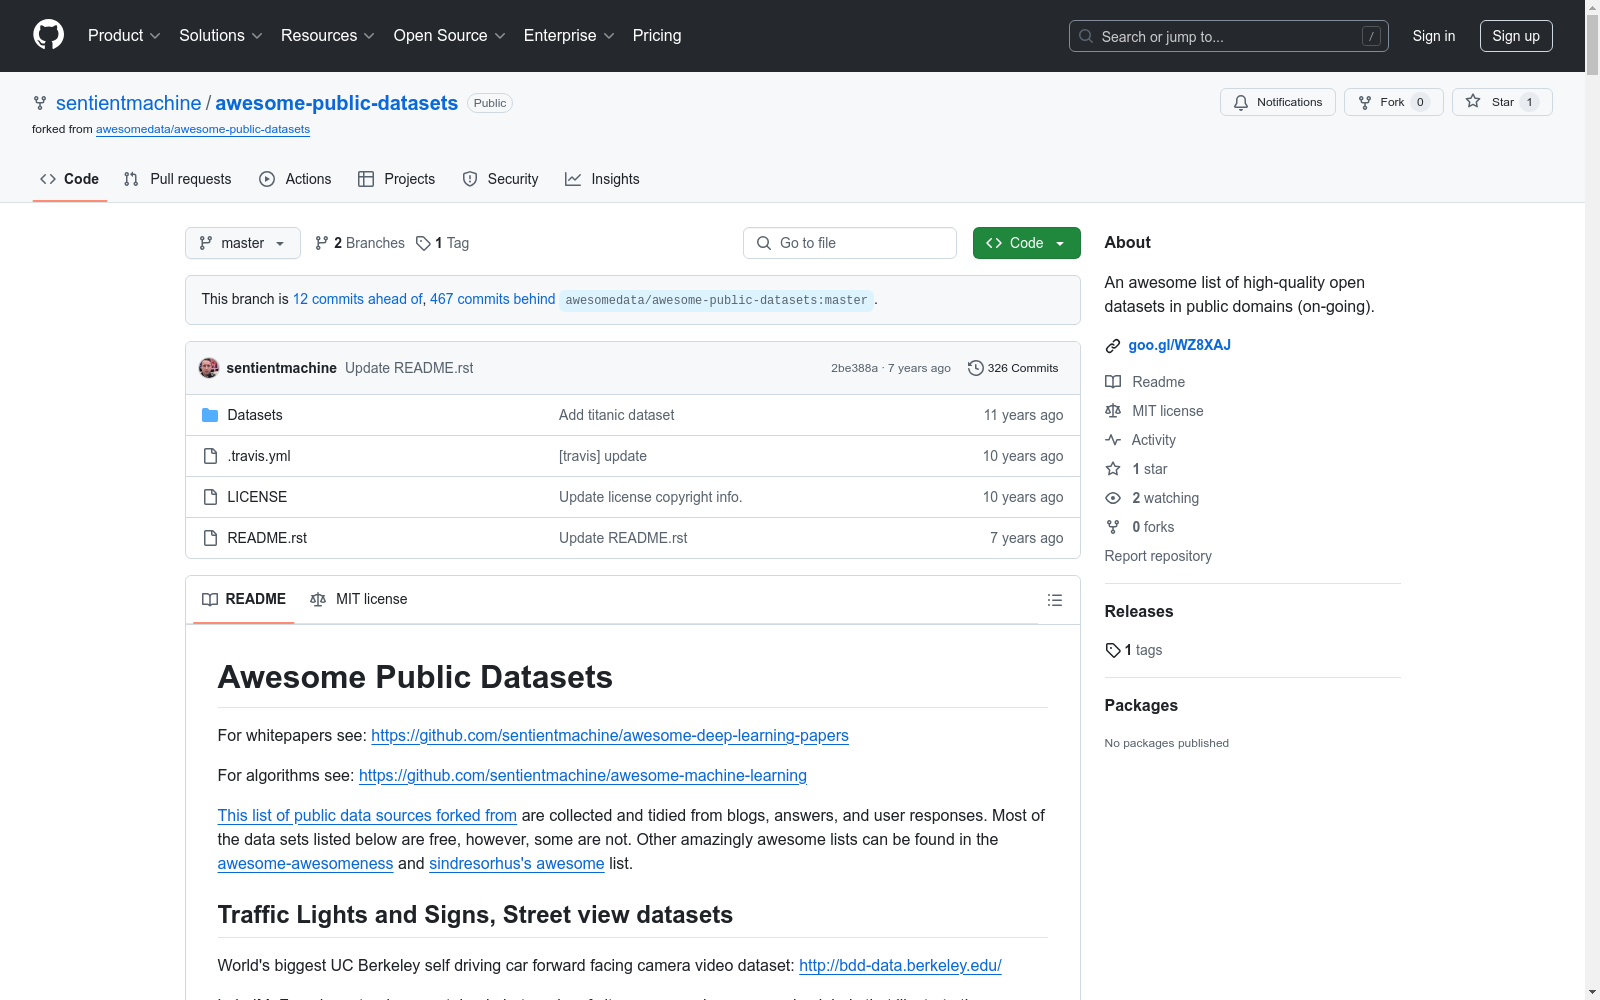Viewport: 1600px width, 1000px height.
Task: Open the goo.gl/WZ8XAJ link
Action: point(1180,345)
